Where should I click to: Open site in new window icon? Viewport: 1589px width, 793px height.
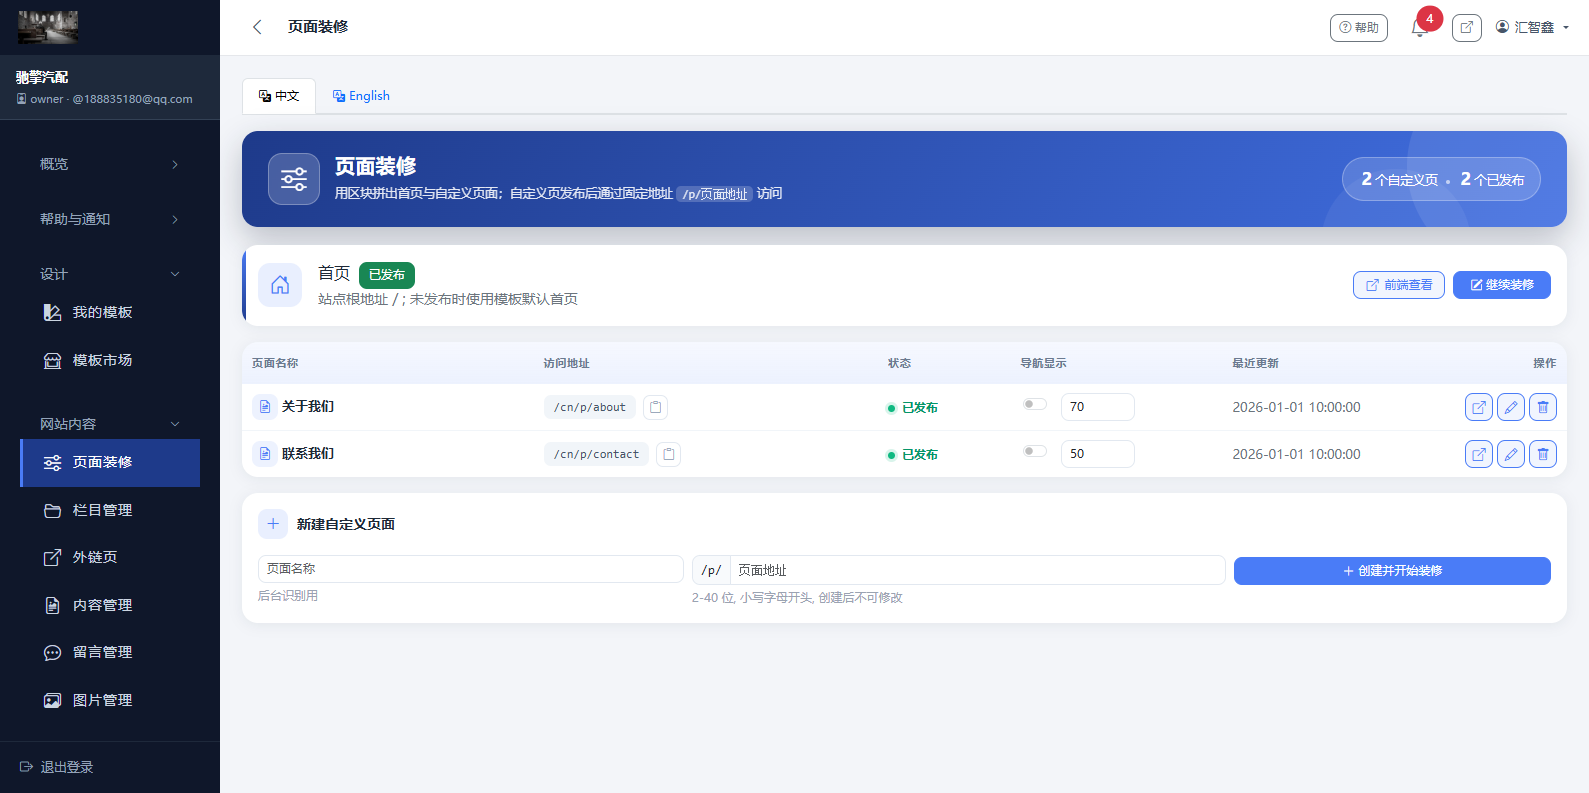tap(1466, 28)
